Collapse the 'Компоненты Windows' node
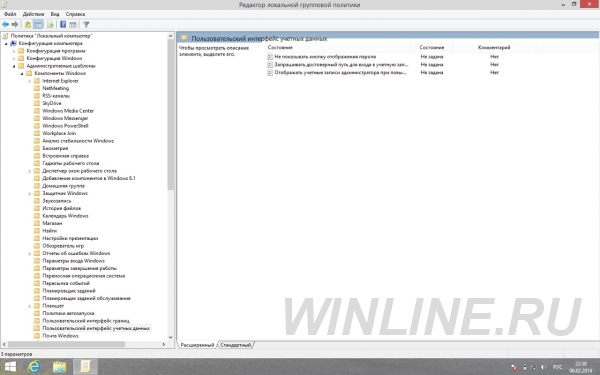 pos(22,73)
